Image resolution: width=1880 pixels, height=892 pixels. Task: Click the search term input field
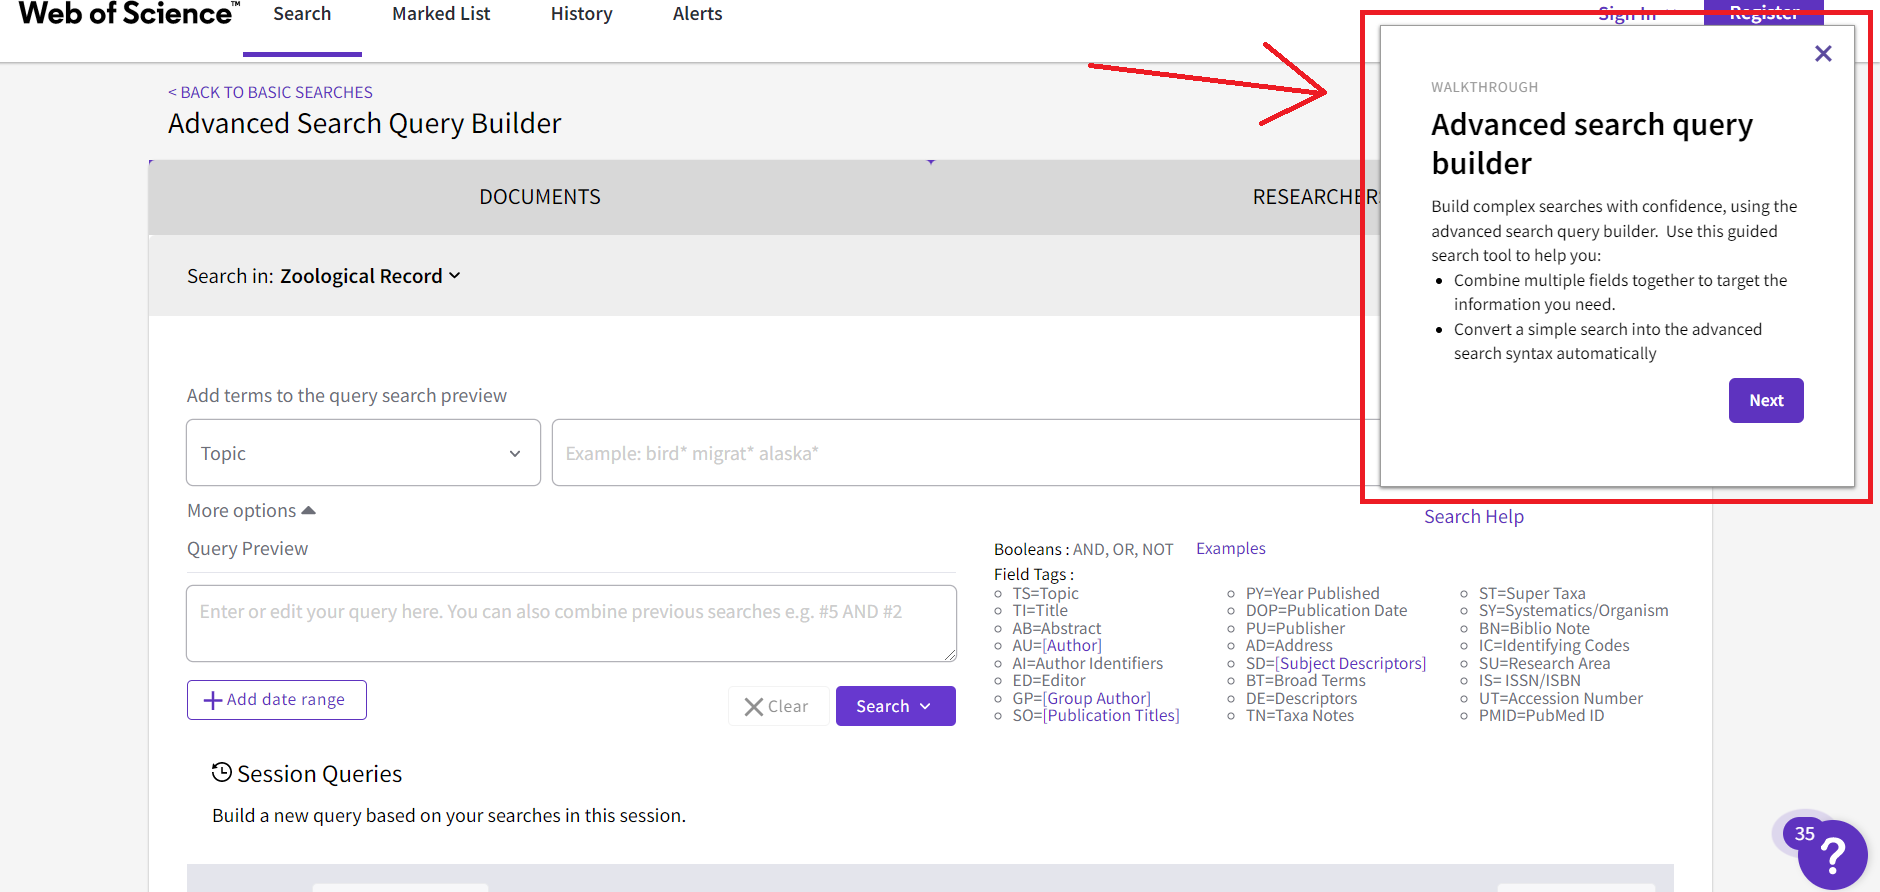click(x=965, y=453)
